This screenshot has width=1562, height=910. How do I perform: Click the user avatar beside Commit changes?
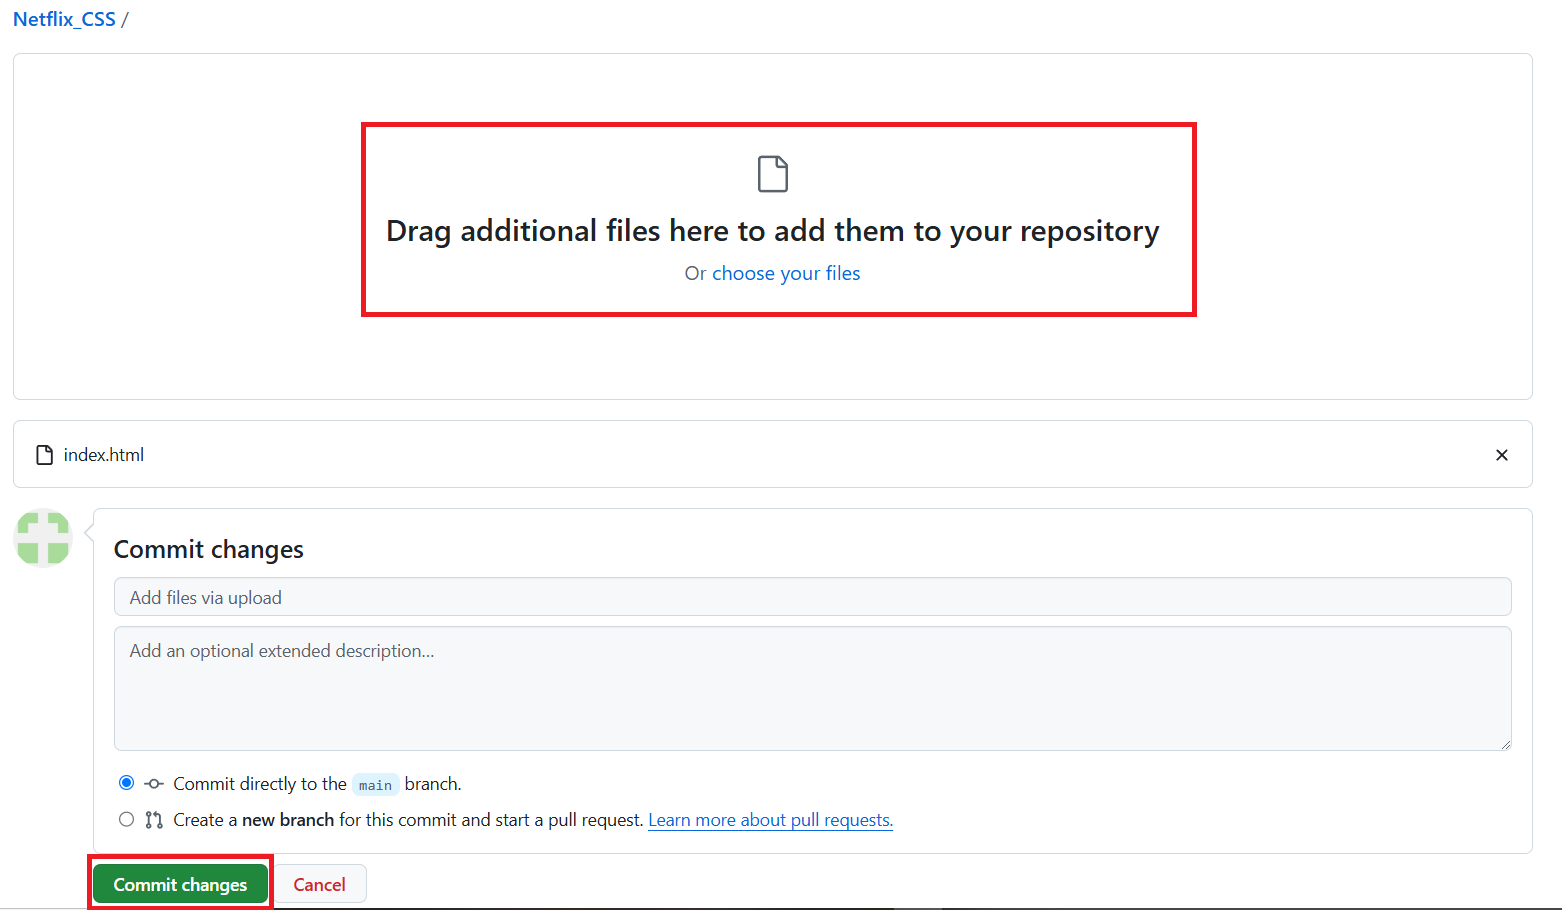pos(43,538)
